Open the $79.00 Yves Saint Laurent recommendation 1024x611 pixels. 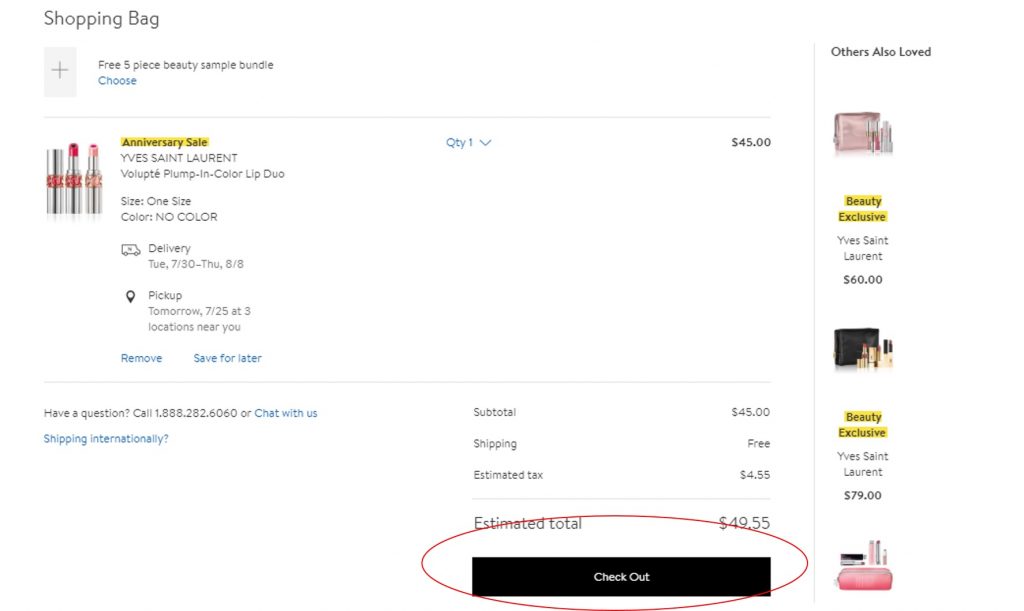click(x=862, y=464)
